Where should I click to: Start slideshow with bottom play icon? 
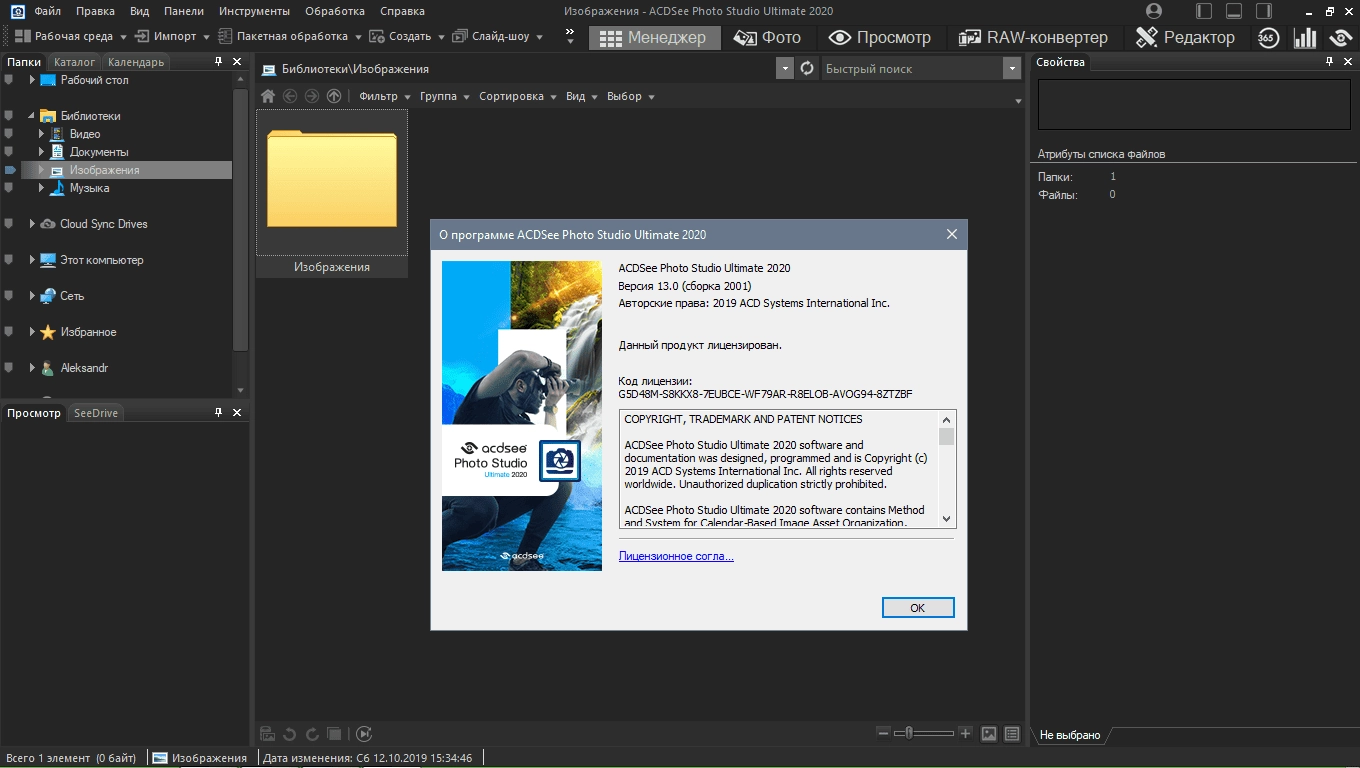pos(364,734)
